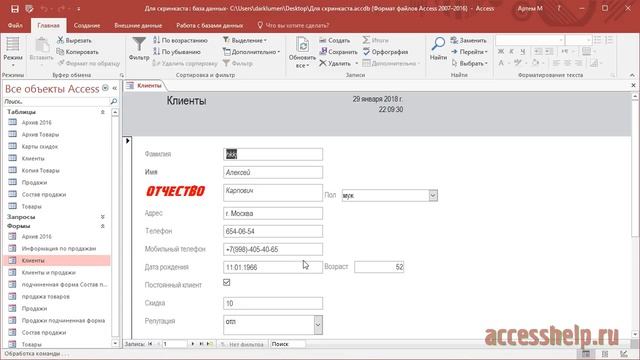Click the record Поиск box at bottom
The image size is (640, 360).
287,344
